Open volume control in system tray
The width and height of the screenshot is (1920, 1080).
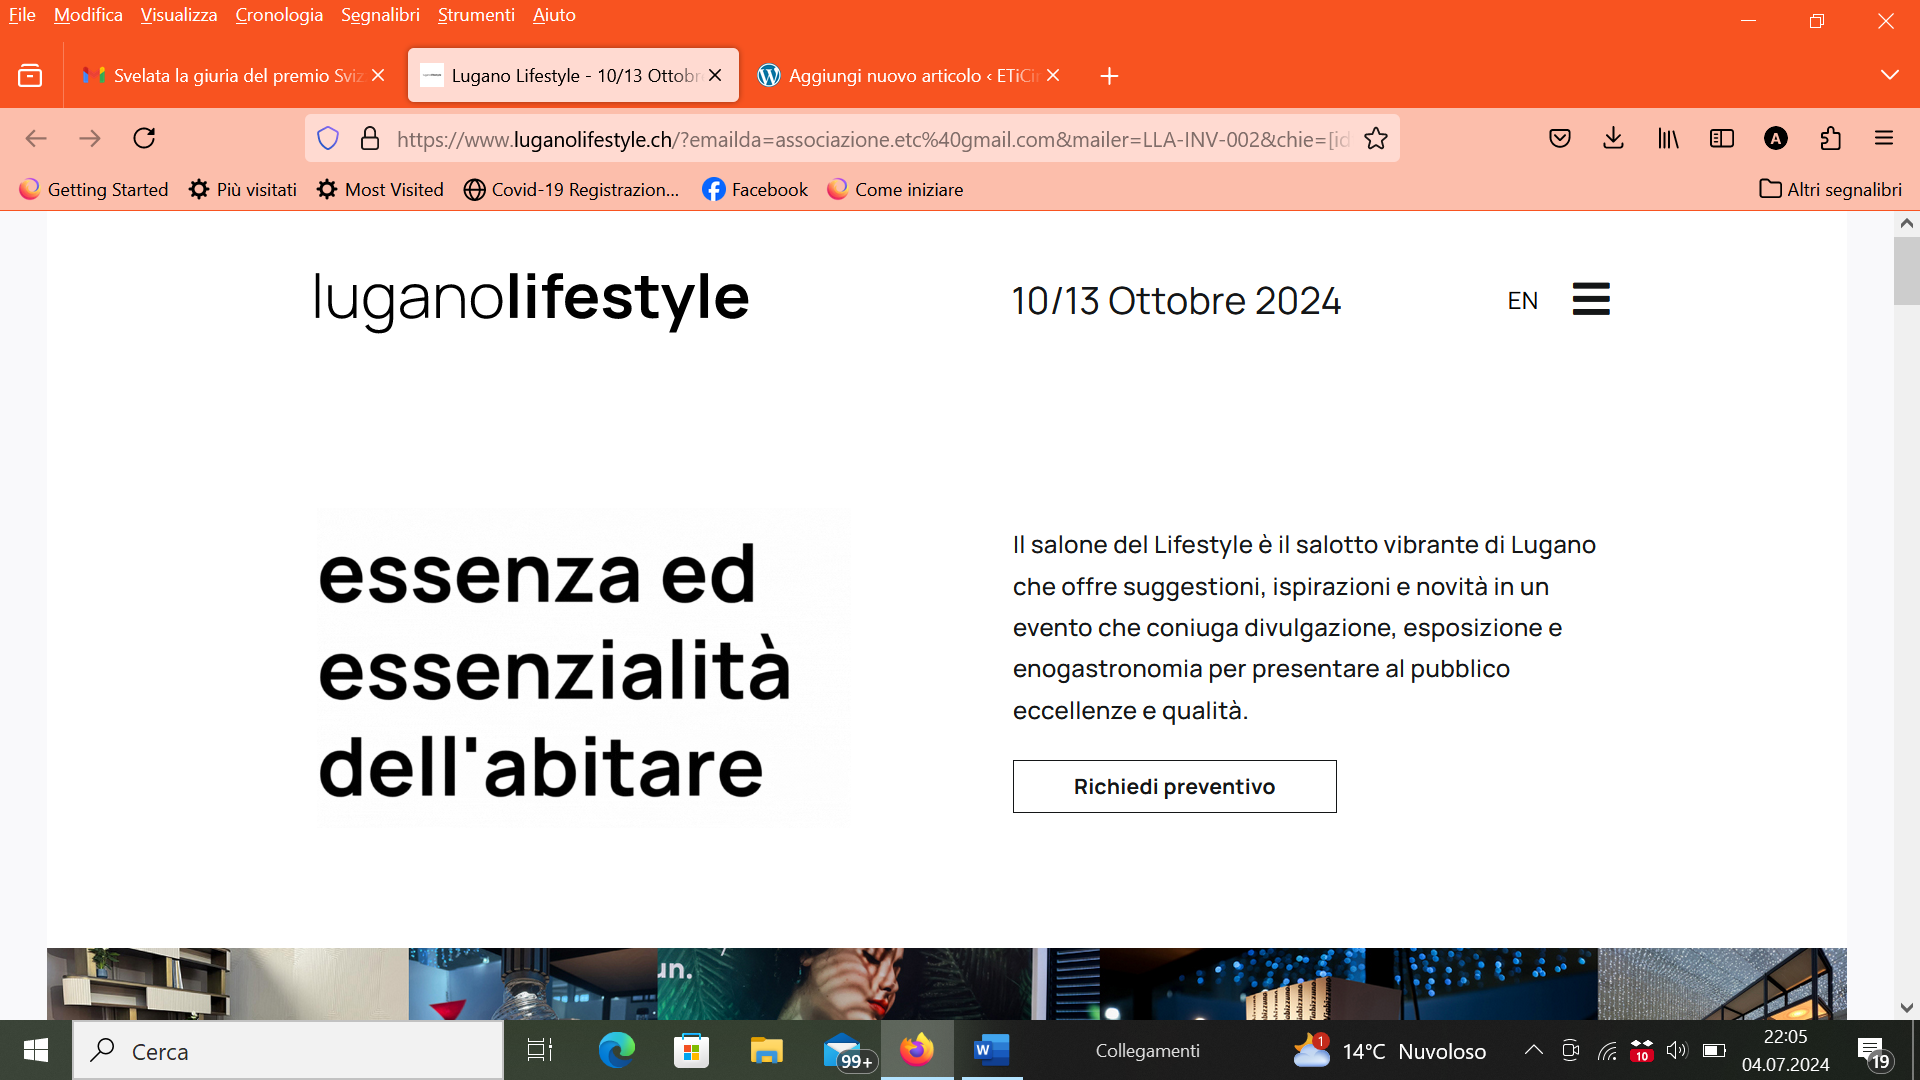[1677, 1050]
